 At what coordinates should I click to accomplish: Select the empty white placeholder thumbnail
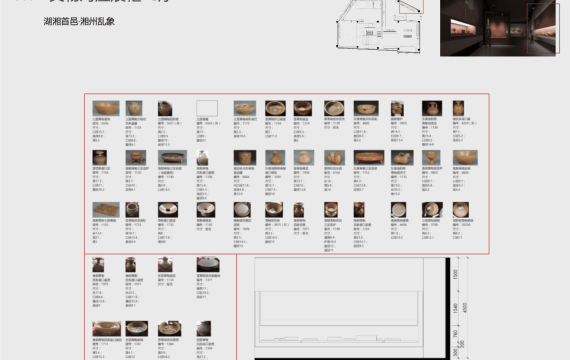click(207, 108)
